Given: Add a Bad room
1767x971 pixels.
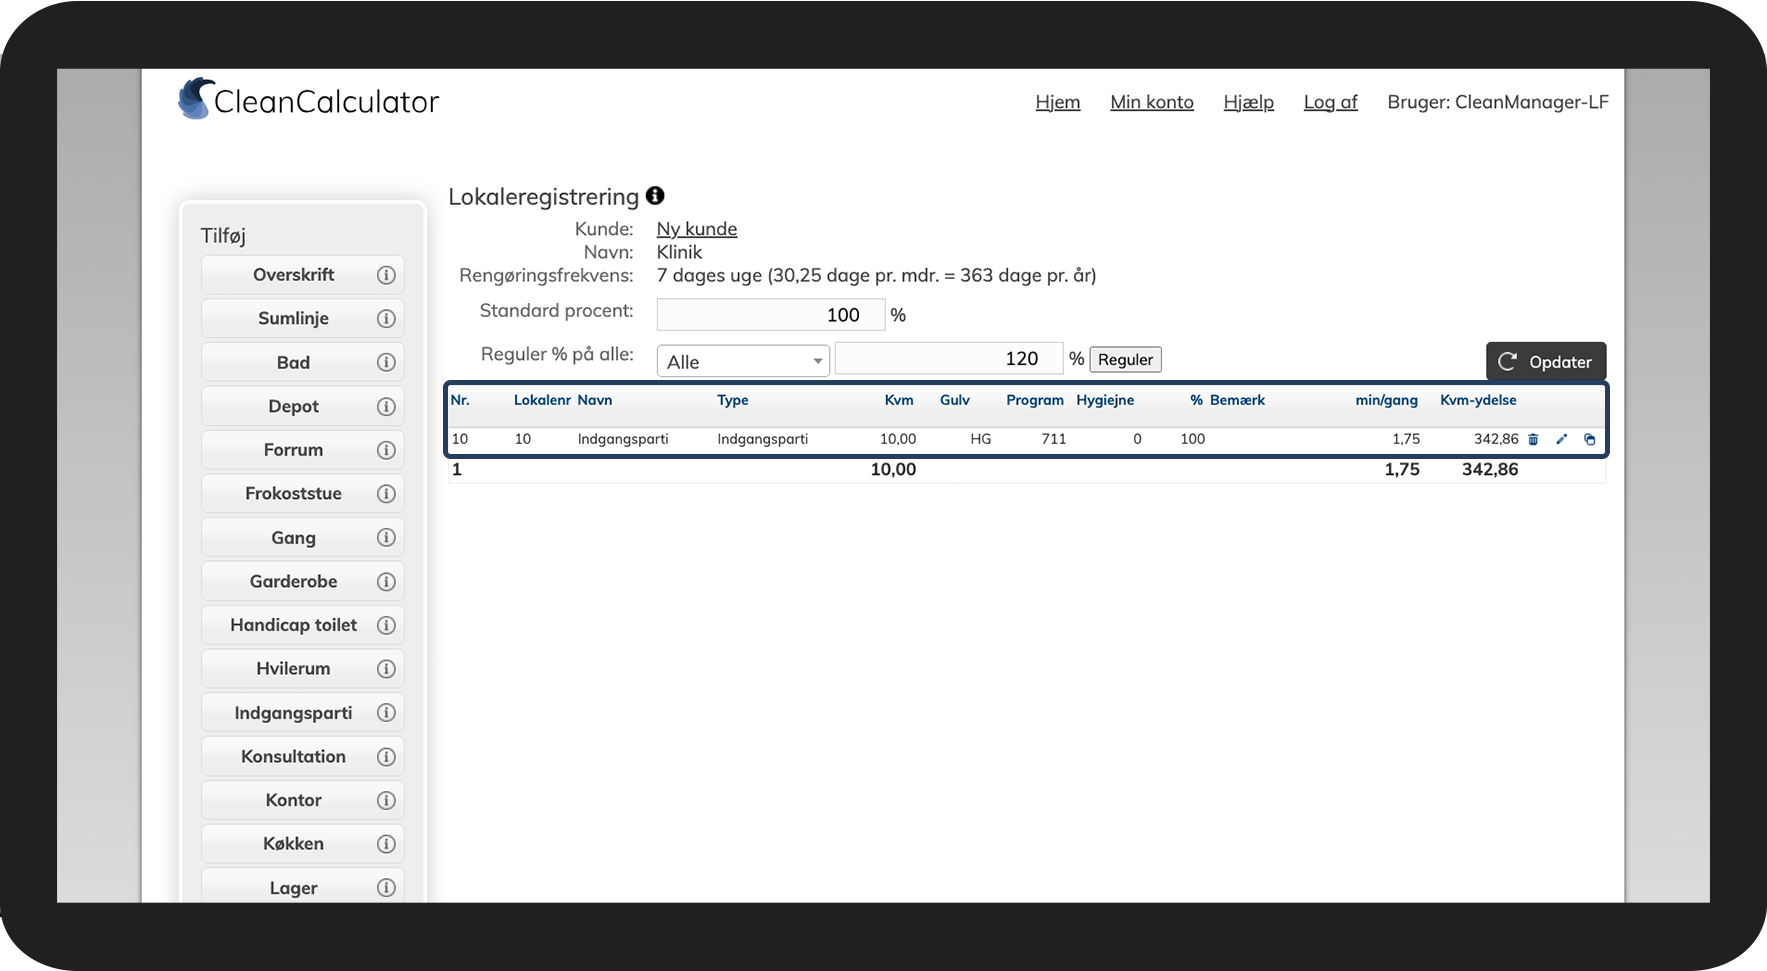Looking at the screenshot, I should (x=303, y=362).
